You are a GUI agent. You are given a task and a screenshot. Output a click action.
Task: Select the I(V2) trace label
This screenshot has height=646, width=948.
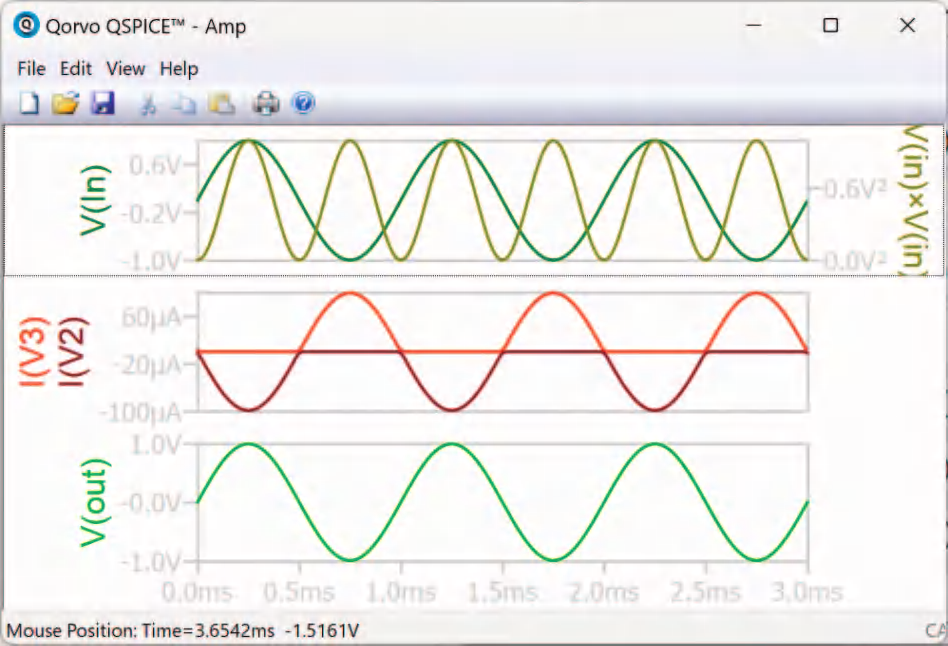pos(73,351)
